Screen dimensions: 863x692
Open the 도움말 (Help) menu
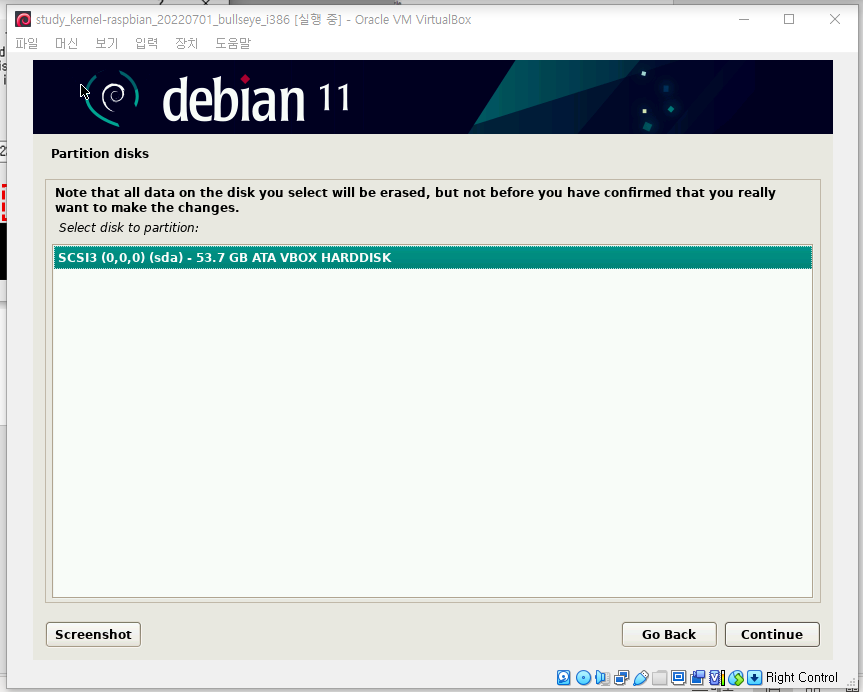tap(232, 43)
